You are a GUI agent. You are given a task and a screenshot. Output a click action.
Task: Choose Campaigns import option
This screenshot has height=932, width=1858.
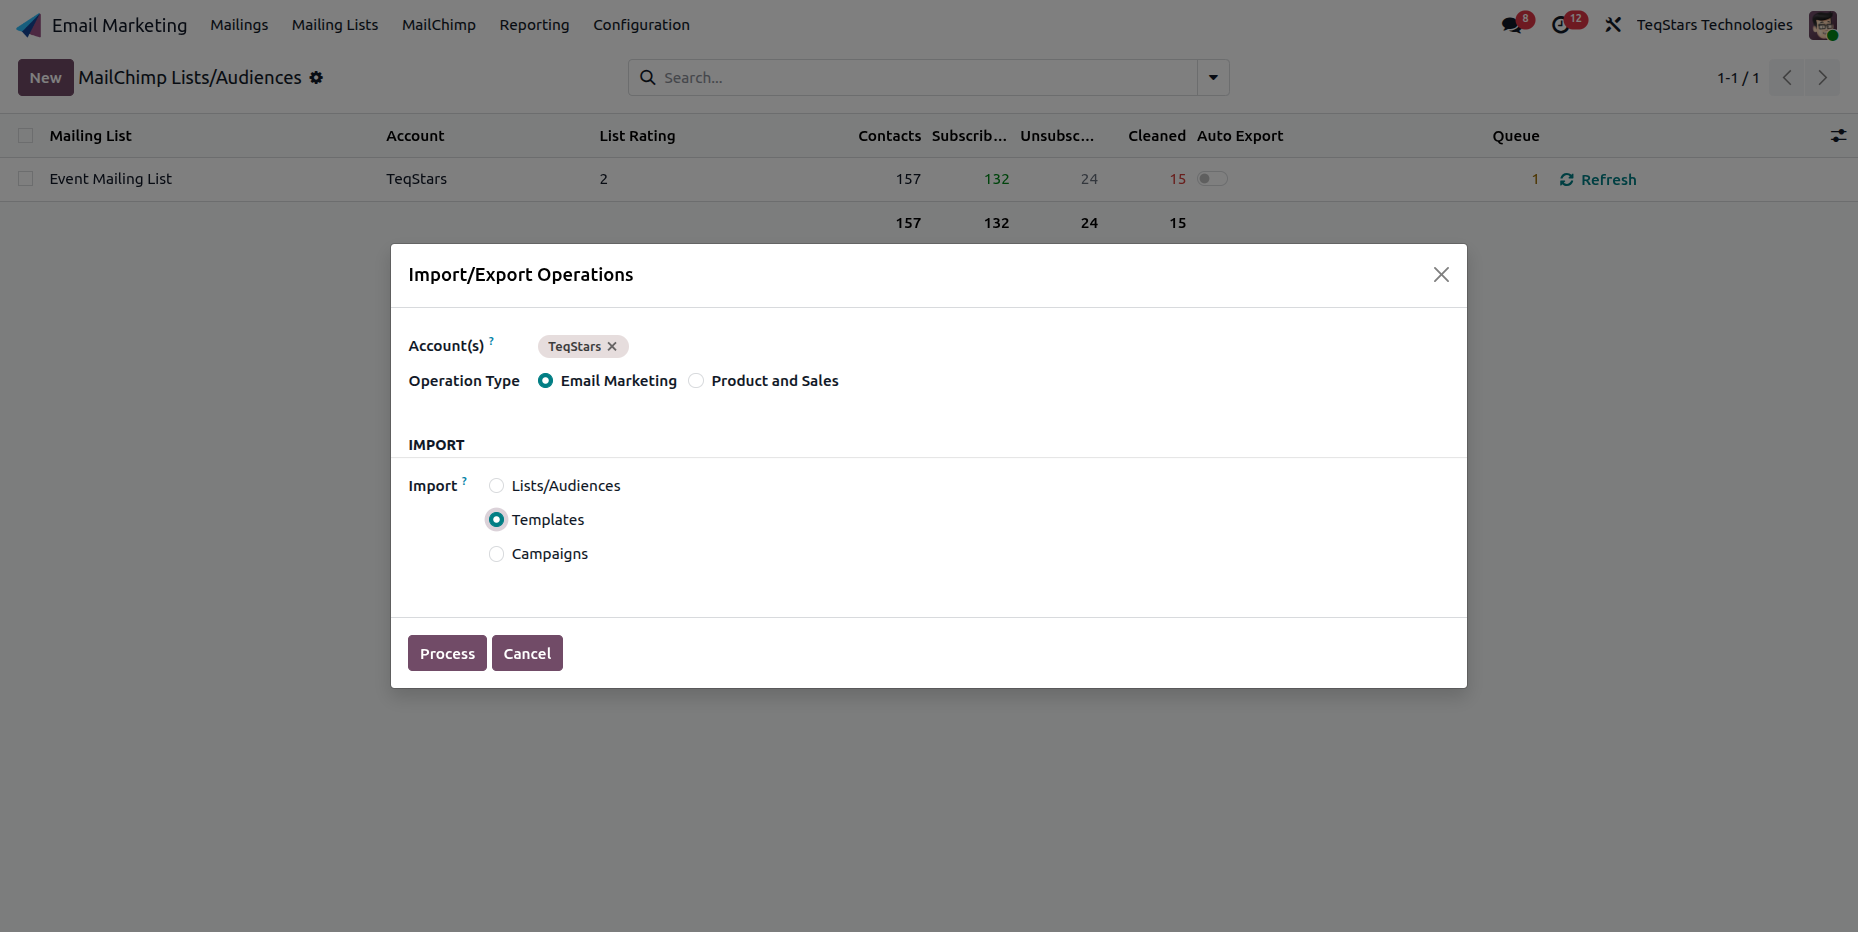click(496, 554)
